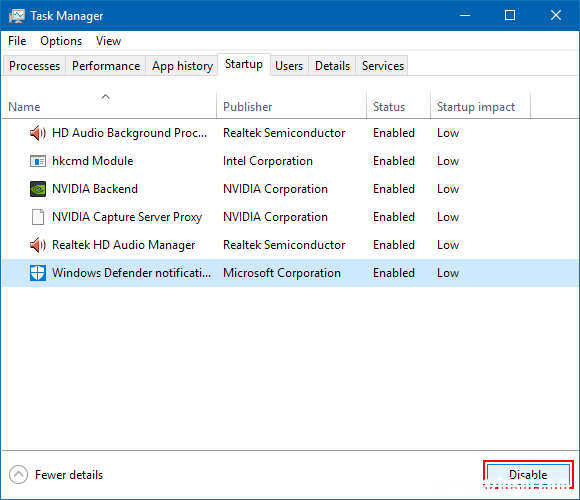Open the View menu
Screen dimensions: 580x500
(108, 41)
